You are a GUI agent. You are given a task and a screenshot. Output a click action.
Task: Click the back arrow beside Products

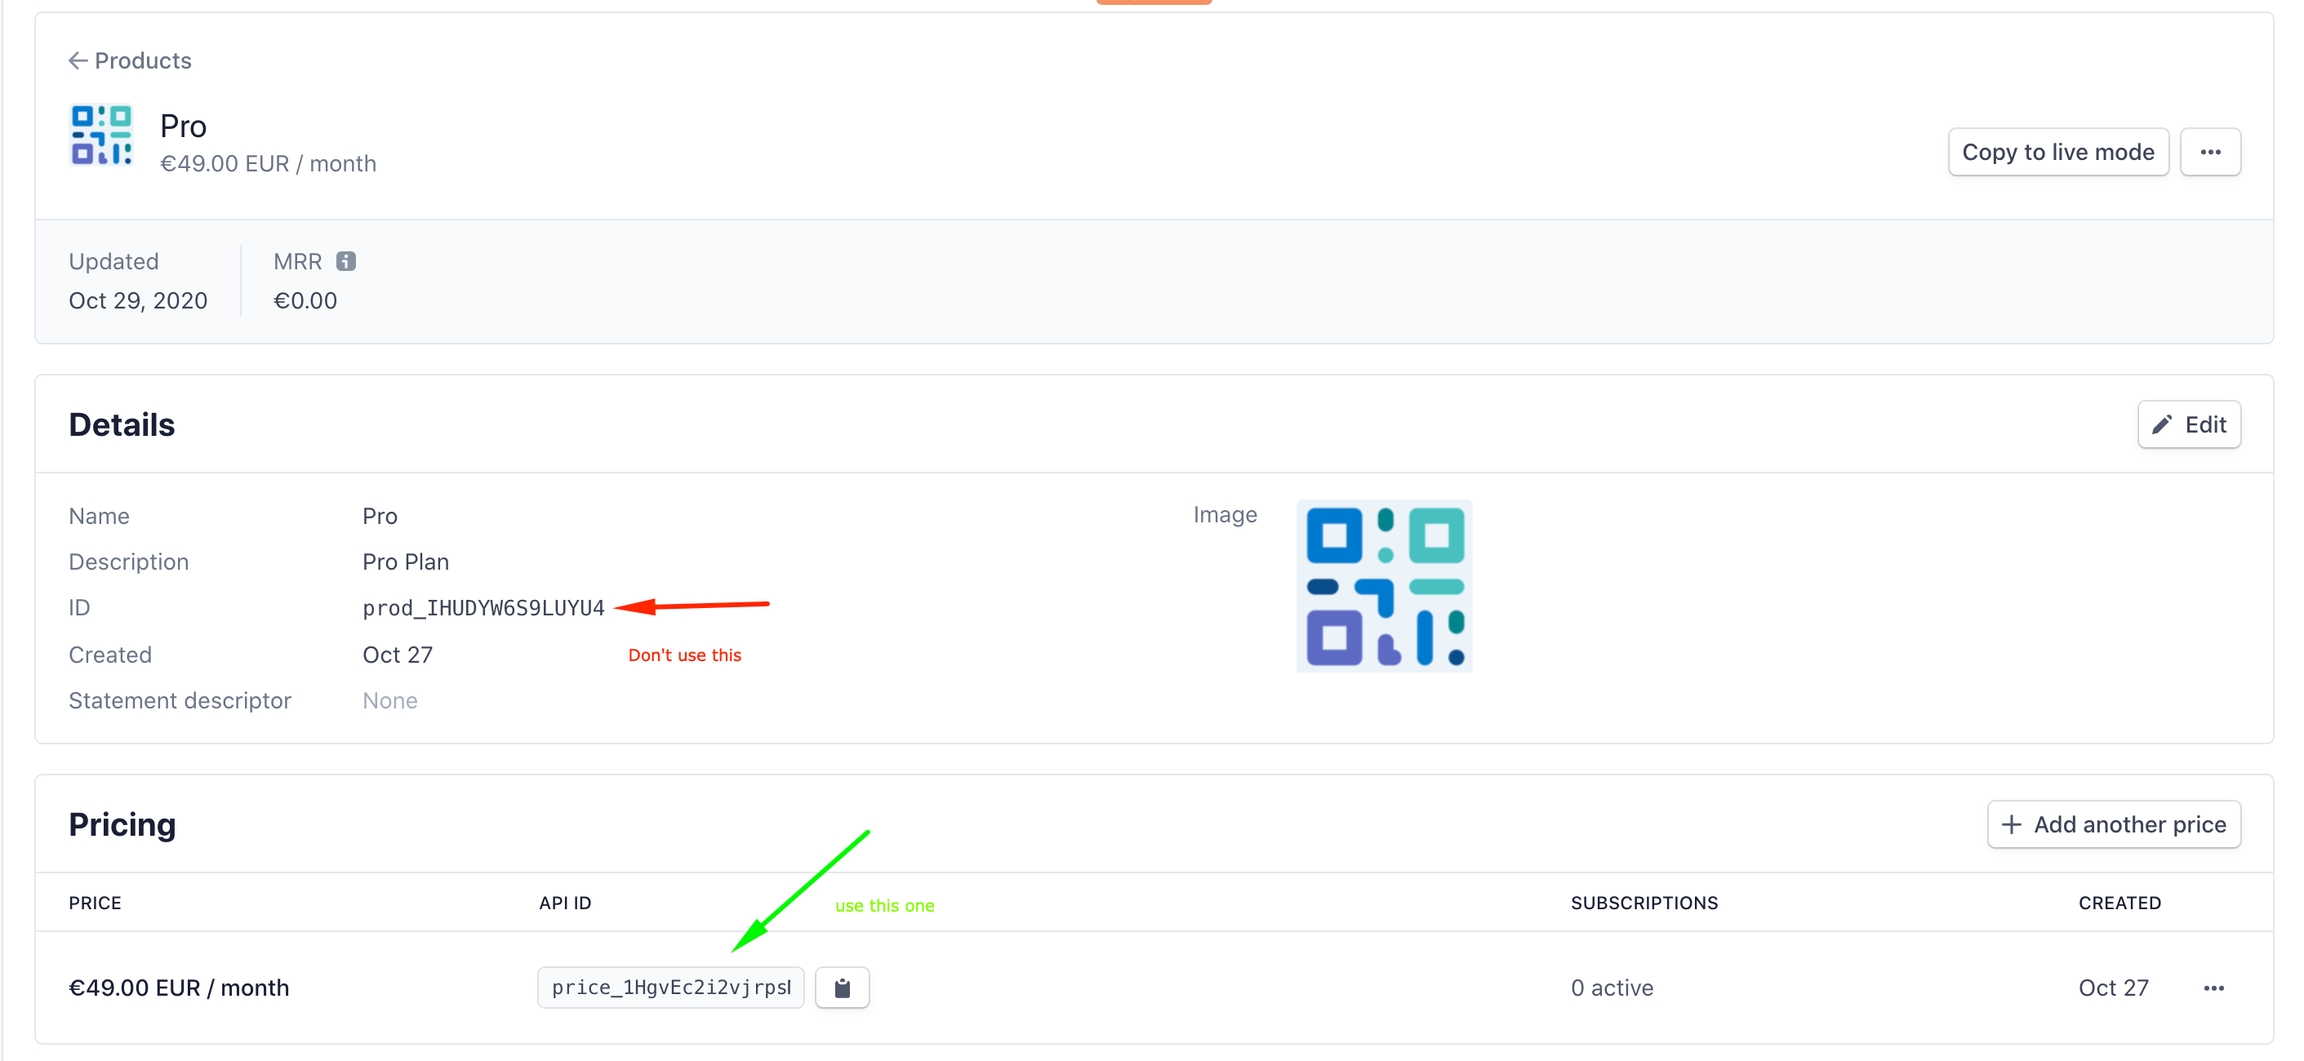tap(77, 61)
